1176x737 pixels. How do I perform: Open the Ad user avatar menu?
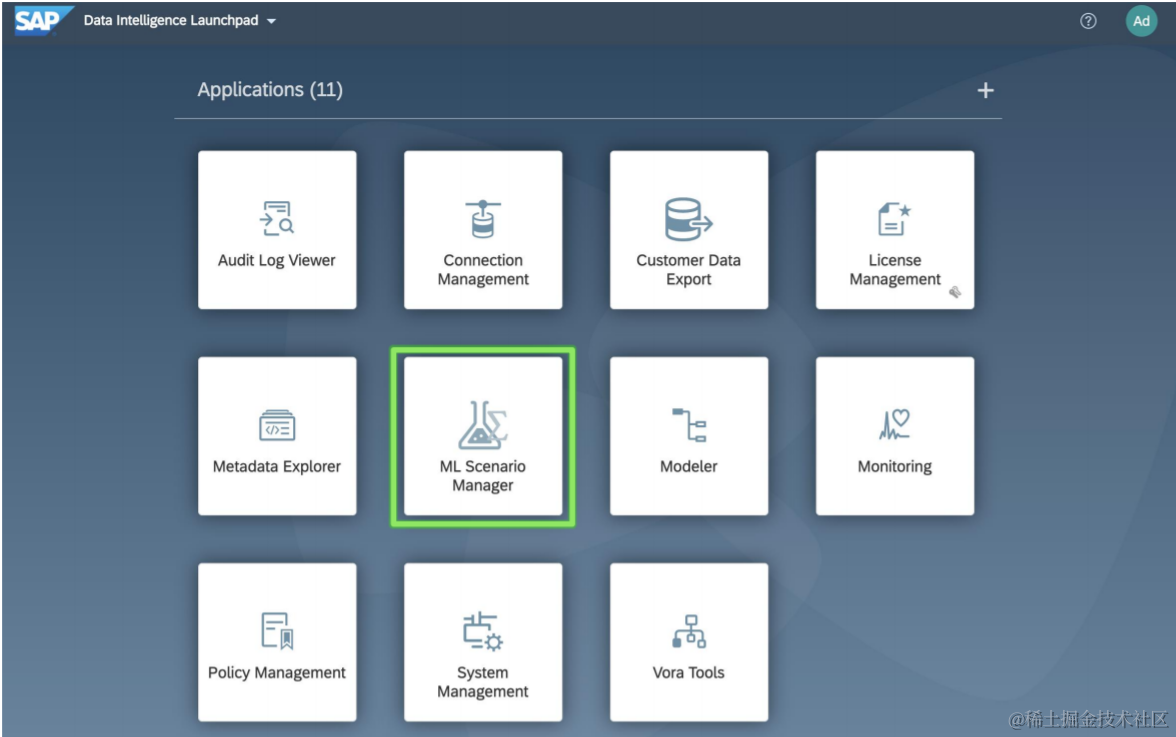click(x=1141, y=21)
